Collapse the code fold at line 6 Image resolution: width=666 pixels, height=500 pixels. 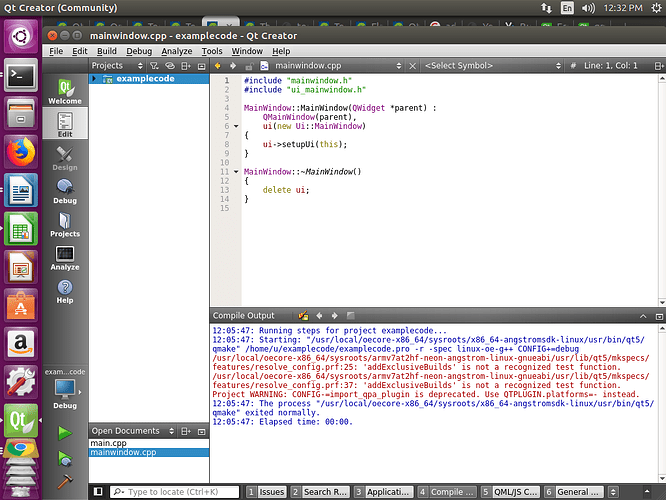click(236, 126)
